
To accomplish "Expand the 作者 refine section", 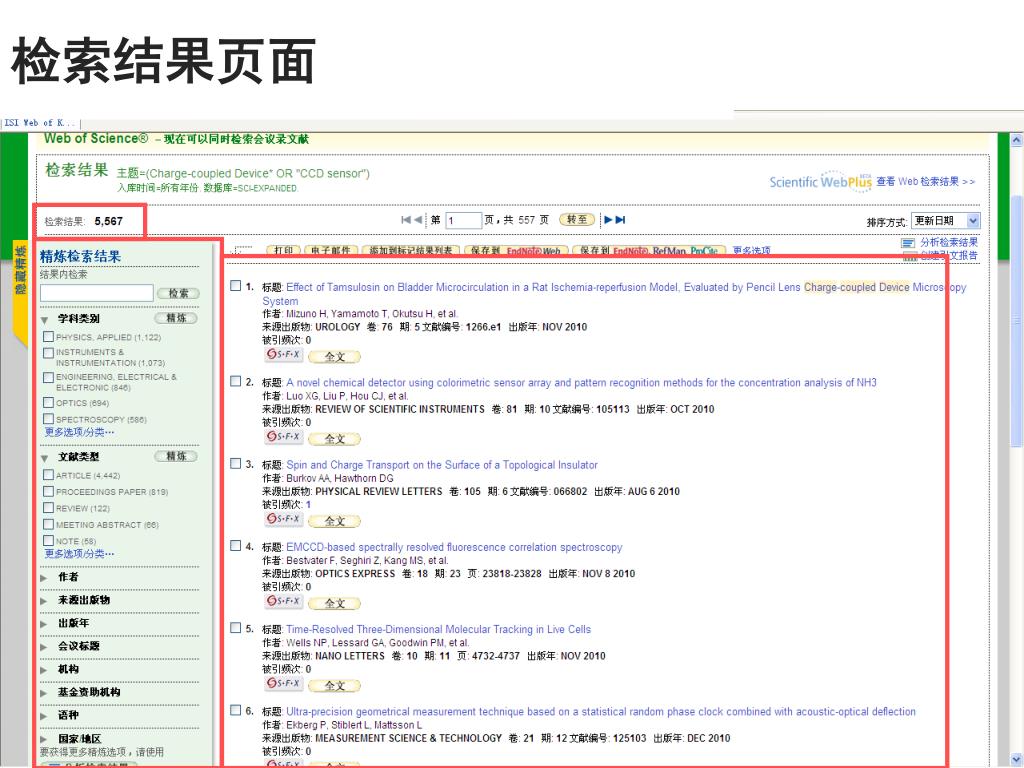I will pyautogui.click(x=44, y=578).
